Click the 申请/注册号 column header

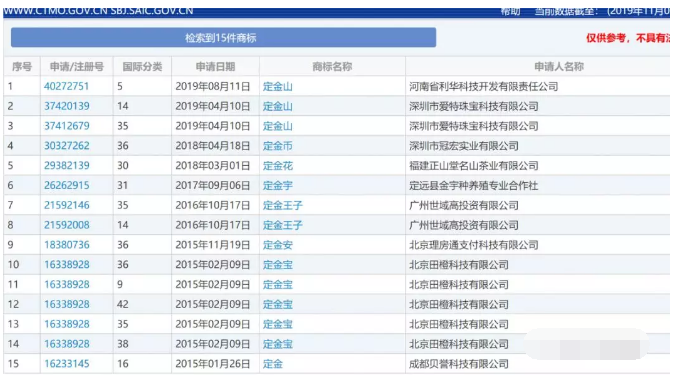77,66
